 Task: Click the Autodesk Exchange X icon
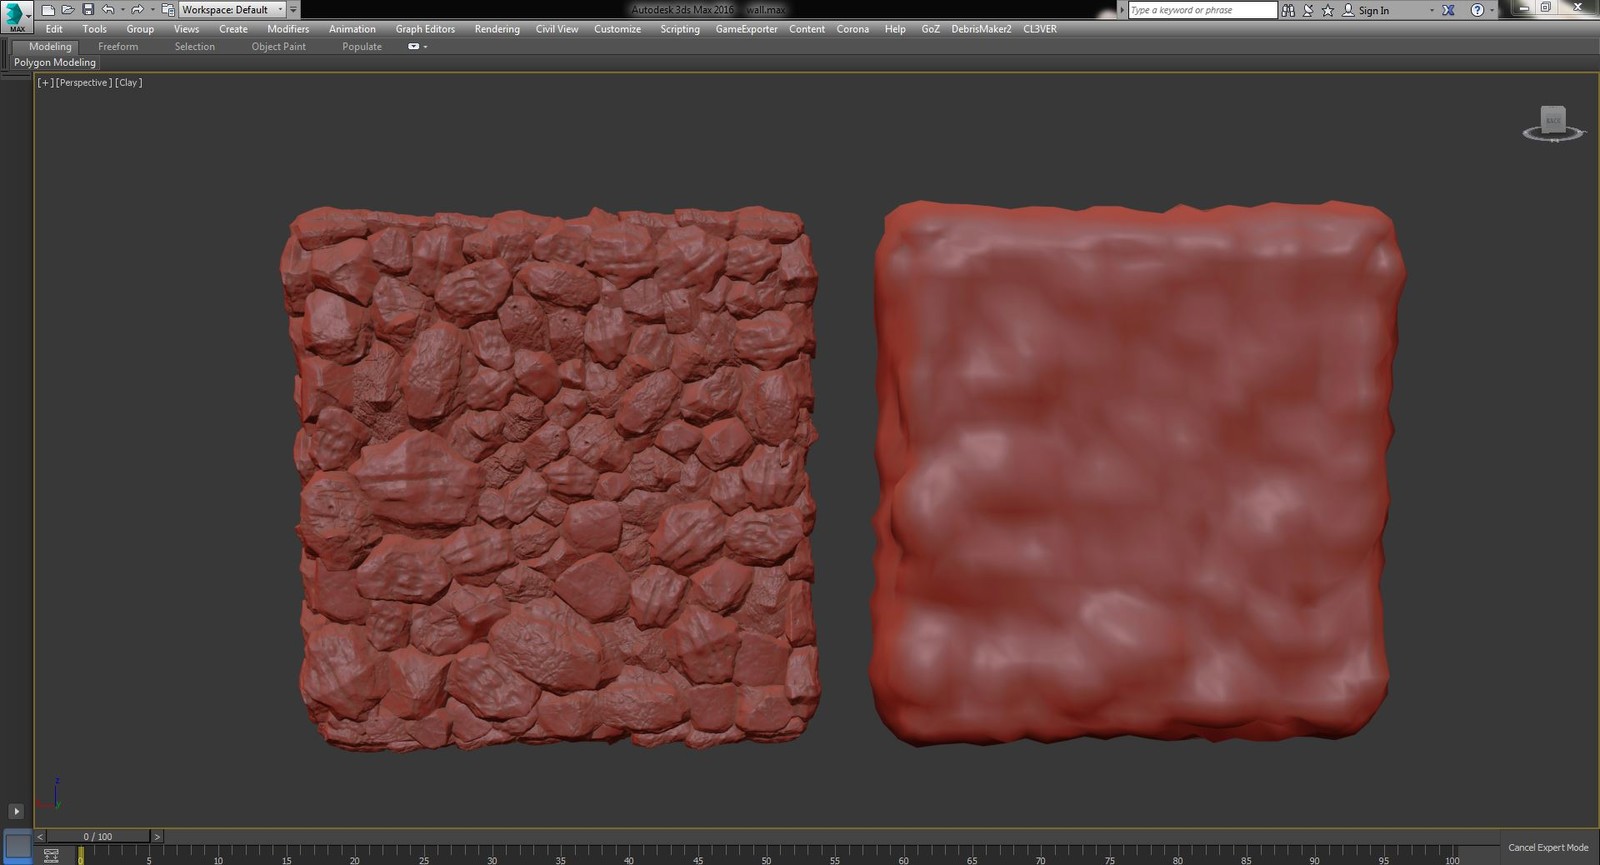(x=1448, y=10)
